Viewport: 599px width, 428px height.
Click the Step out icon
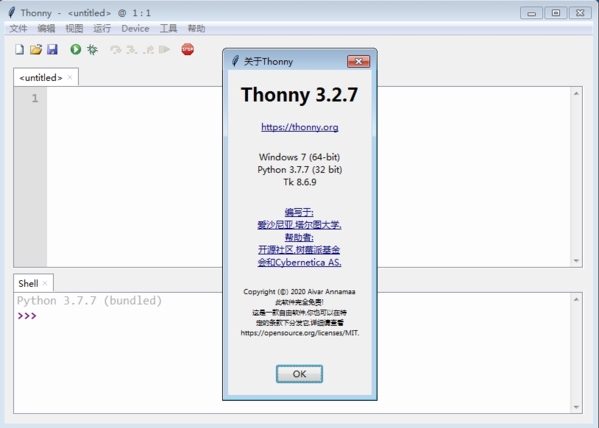[x=149, y=50]
